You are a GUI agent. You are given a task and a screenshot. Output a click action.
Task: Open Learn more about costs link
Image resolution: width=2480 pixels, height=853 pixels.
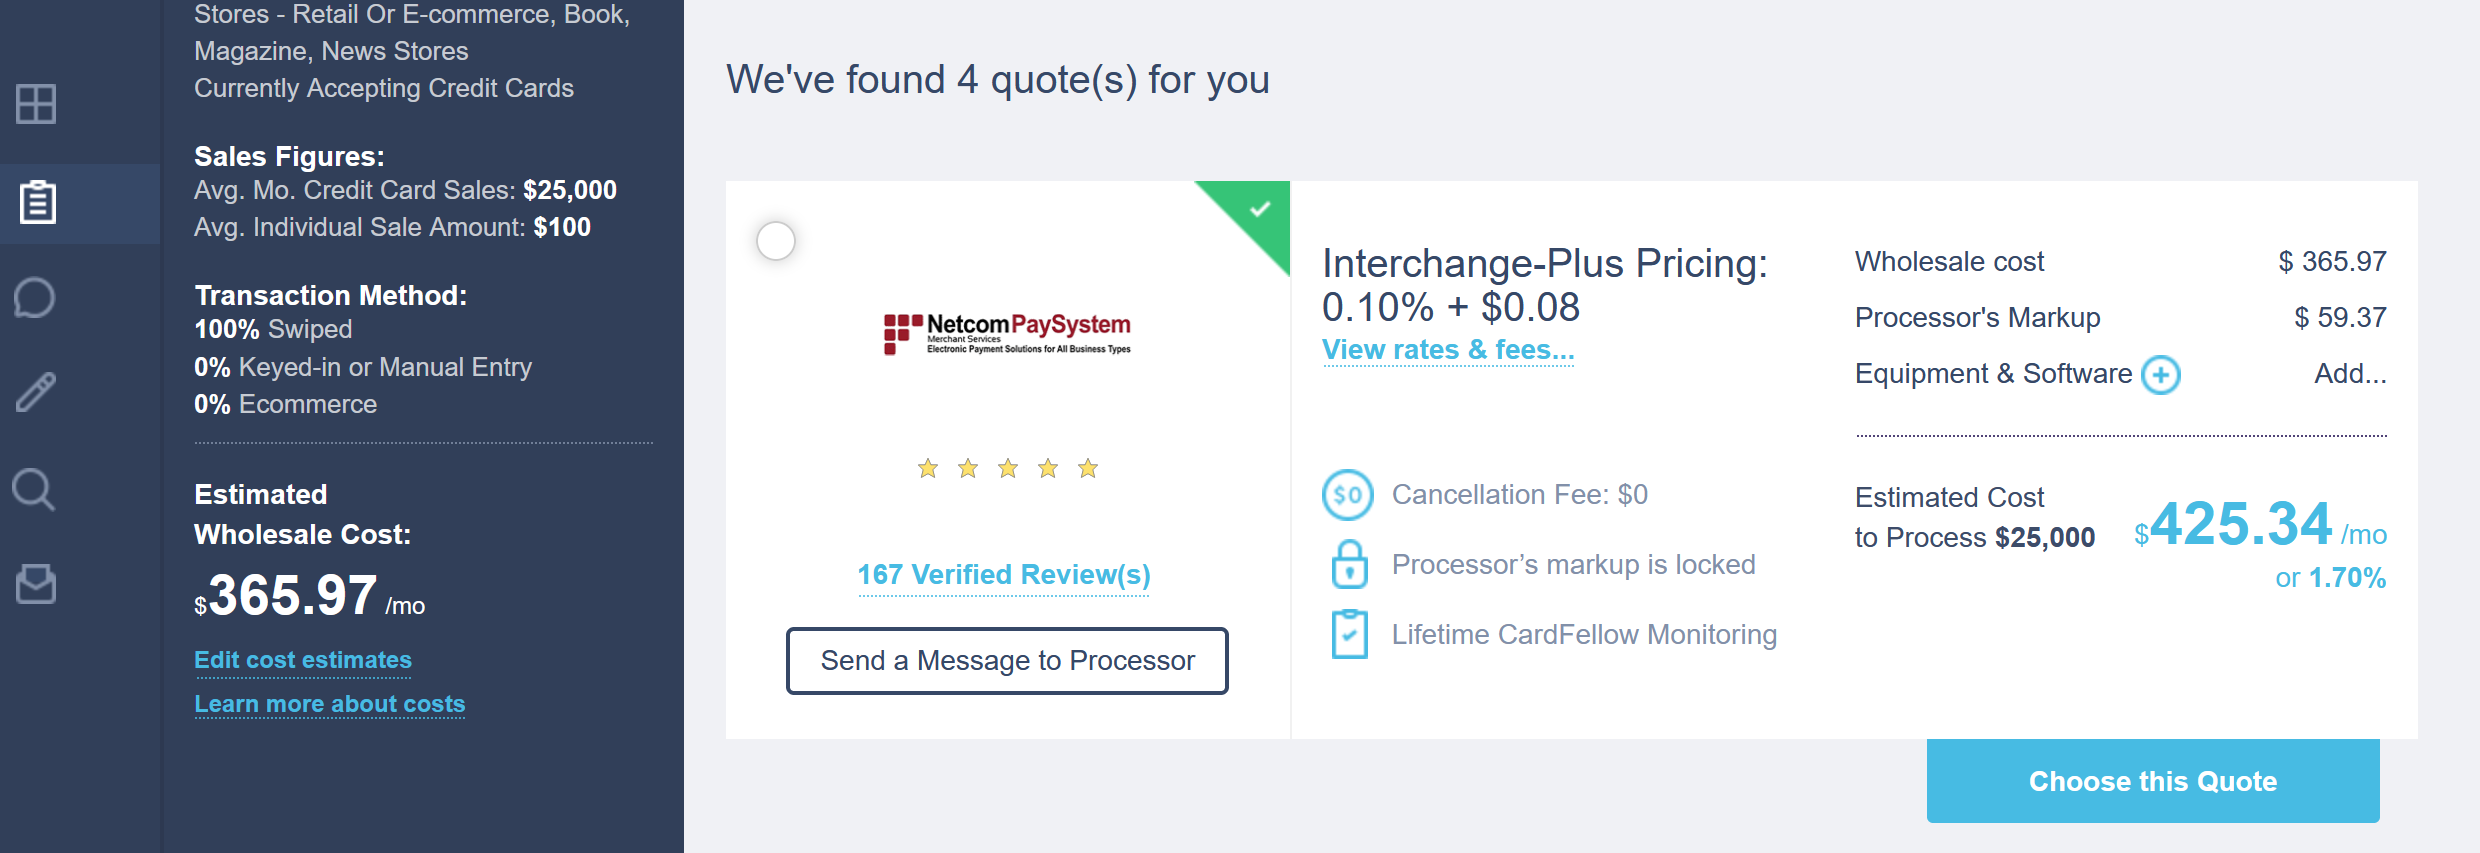click(330, 704)
